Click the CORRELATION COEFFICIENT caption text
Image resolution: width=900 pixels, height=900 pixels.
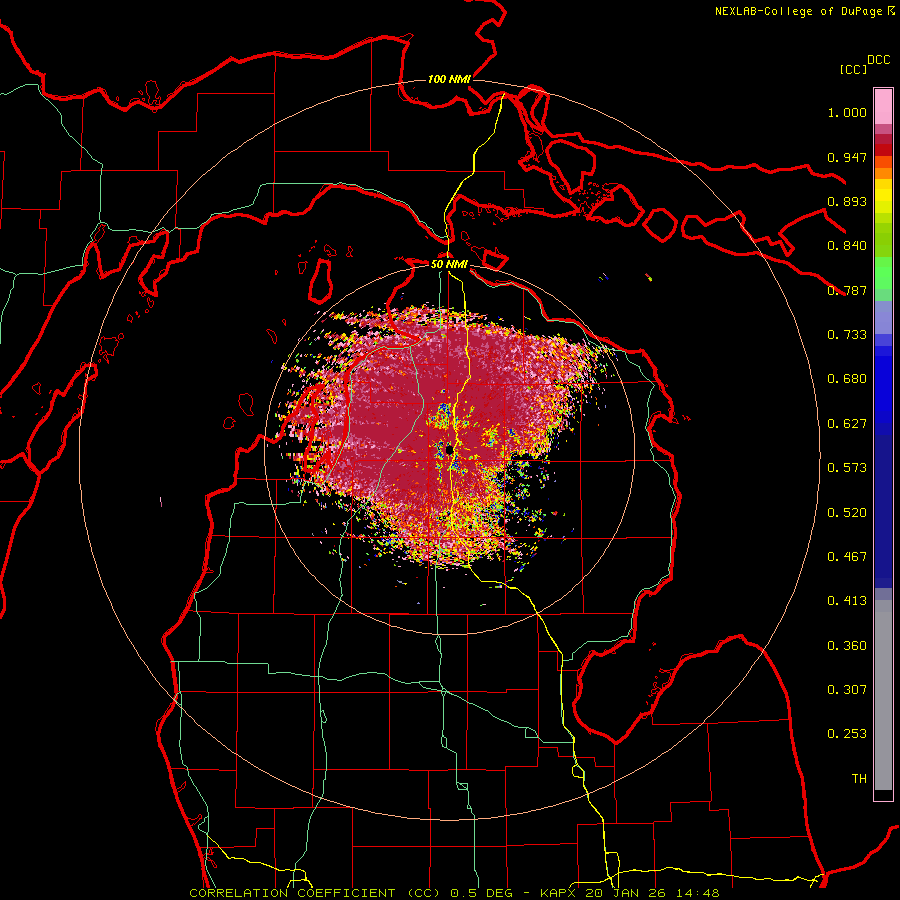pos(293,893)
